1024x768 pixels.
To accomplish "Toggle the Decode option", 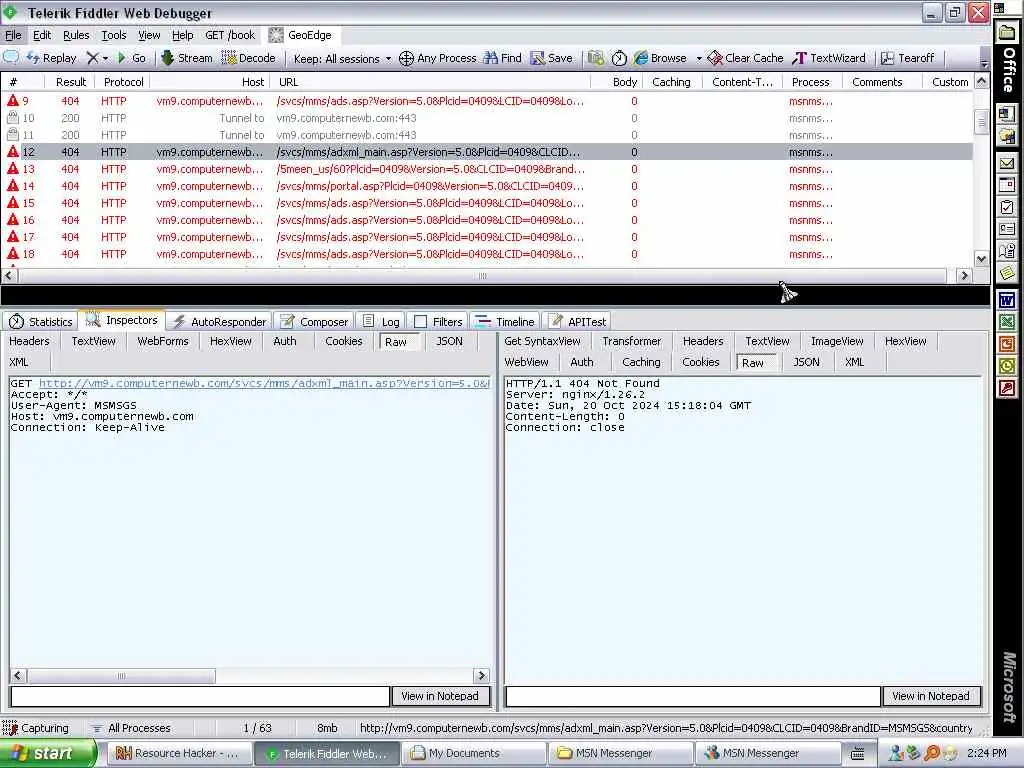I will (249, 58).
